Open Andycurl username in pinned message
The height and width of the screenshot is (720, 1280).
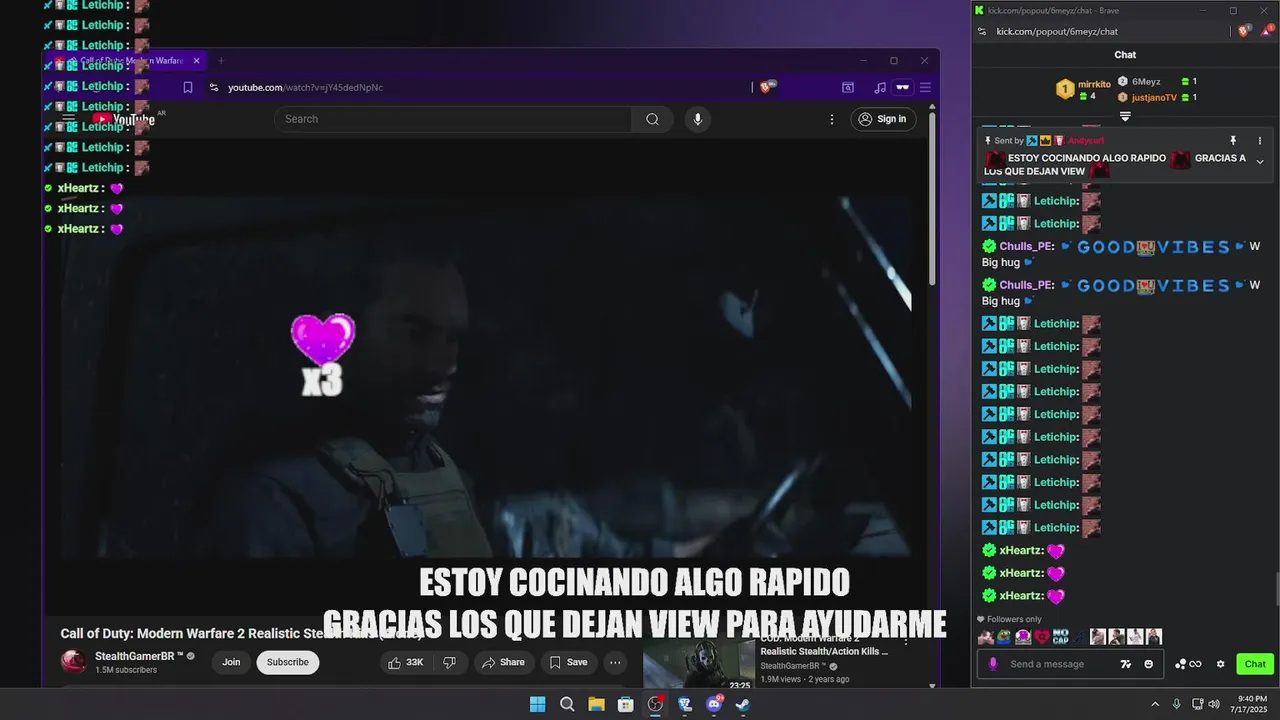point(1085,141)
